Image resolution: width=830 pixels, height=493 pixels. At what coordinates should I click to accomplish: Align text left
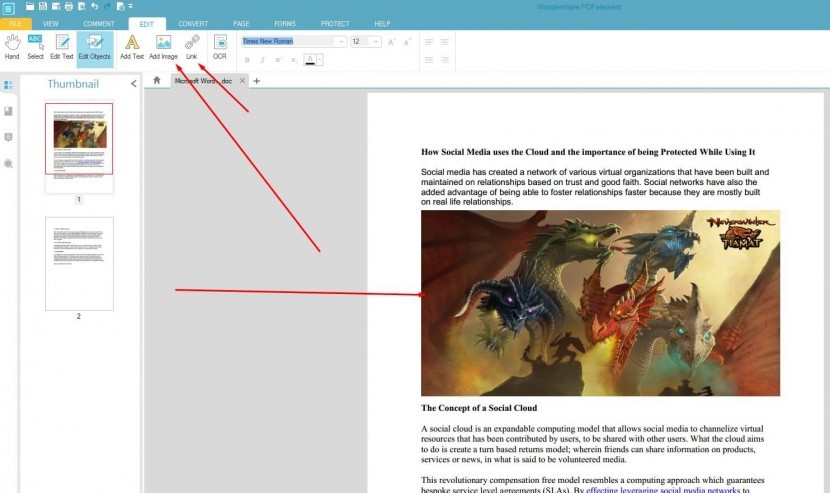click(x=429, y=42)
